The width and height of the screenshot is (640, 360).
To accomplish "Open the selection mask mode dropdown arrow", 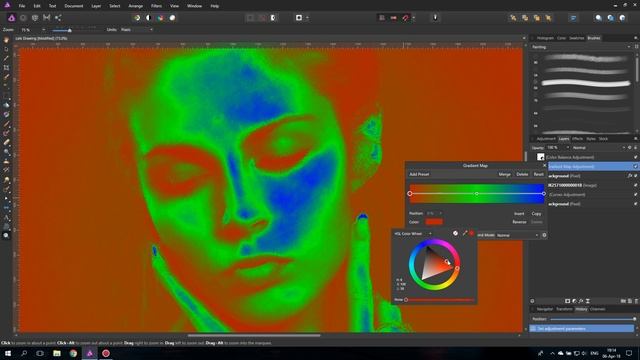I will (307, 18).
